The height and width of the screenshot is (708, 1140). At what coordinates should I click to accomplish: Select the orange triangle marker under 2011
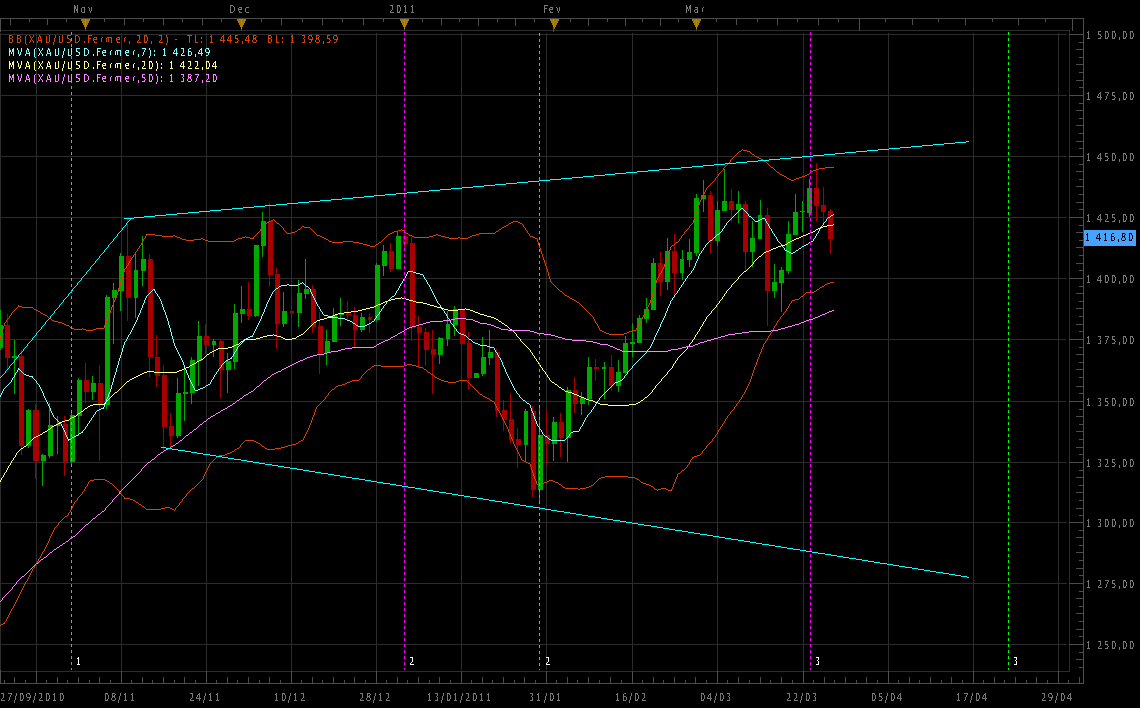pos(402,23)
